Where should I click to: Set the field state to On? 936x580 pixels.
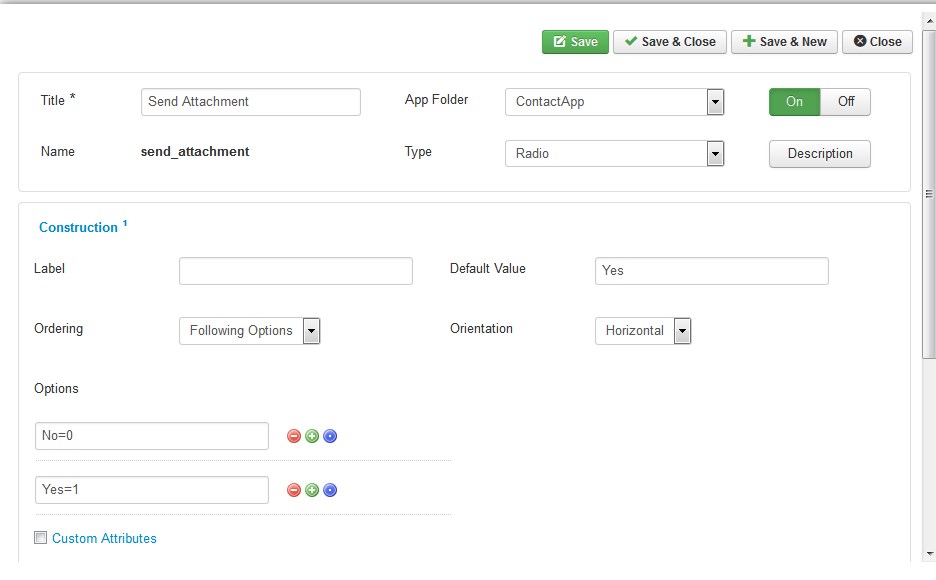point(795,101)
